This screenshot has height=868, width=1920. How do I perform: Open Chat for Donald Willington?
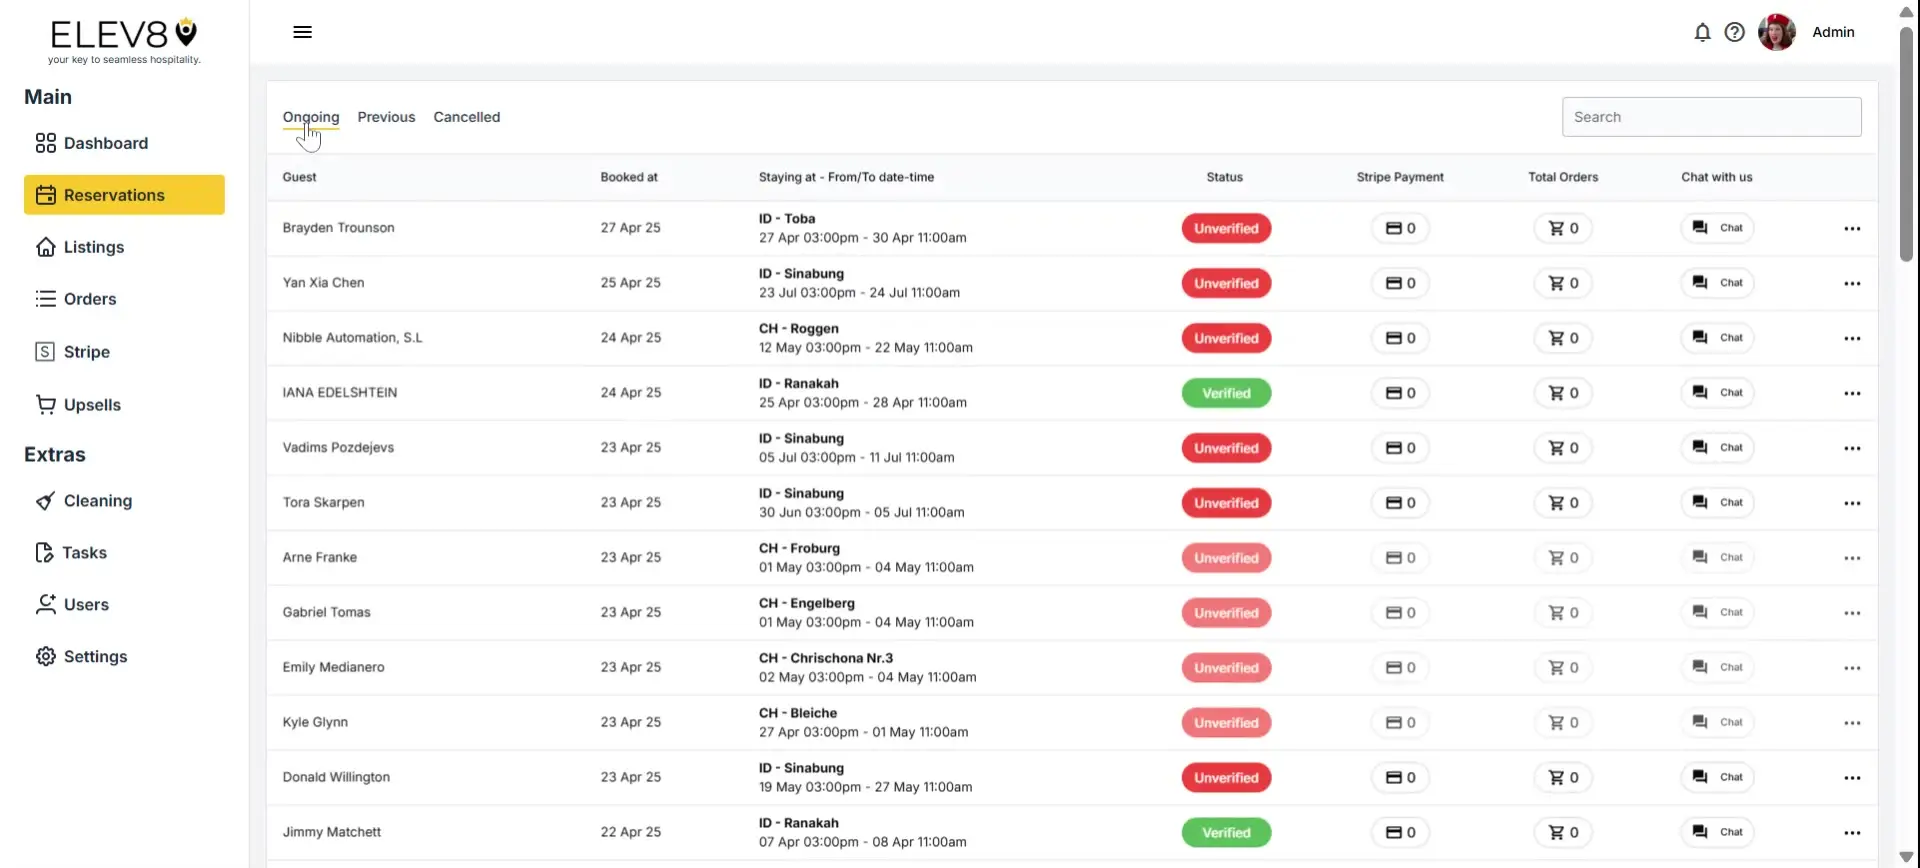pyautogui.click(x=1717, y=777)
